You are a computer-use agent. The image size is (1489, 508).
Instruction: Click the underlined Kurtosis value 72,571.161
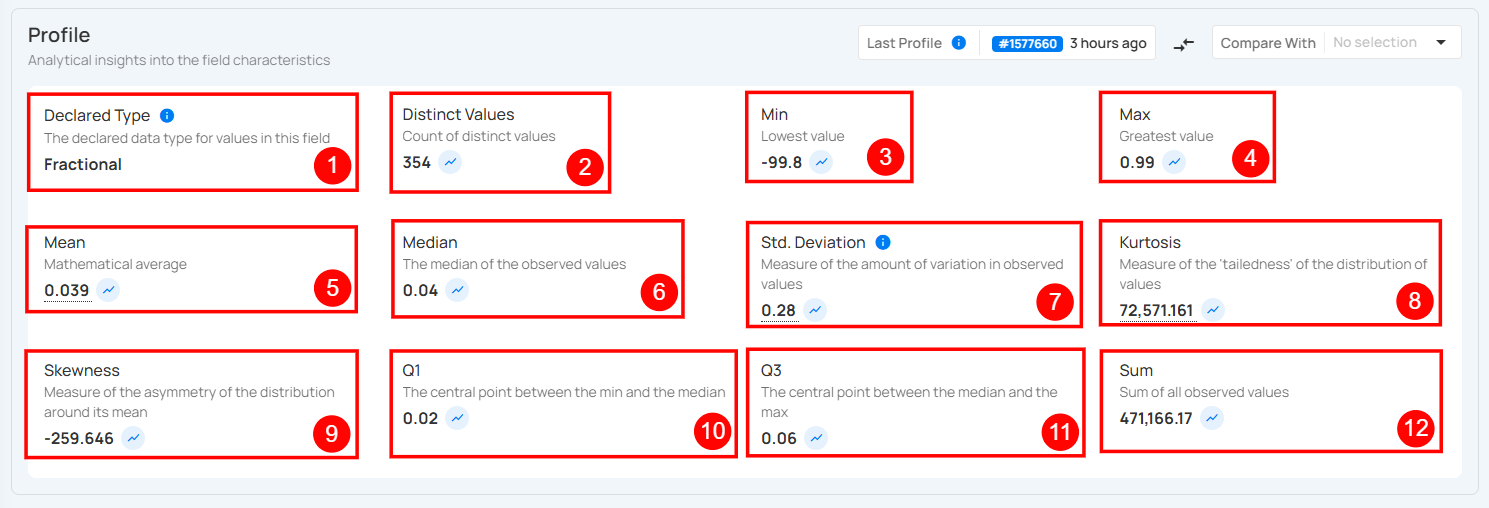pos(1156,310)
